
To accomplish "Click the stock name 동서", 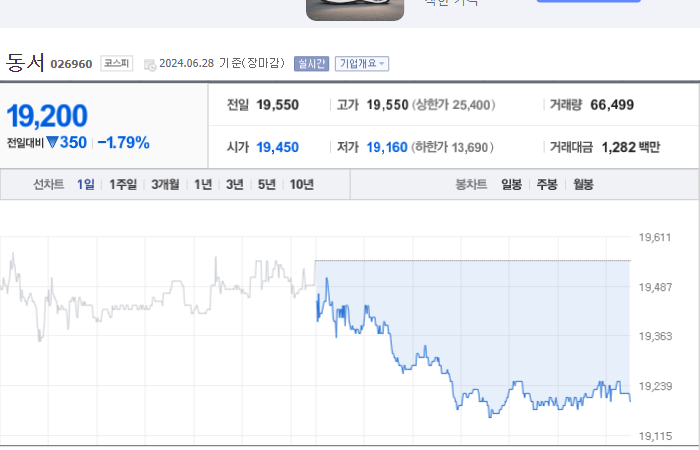I will point(25,62).
